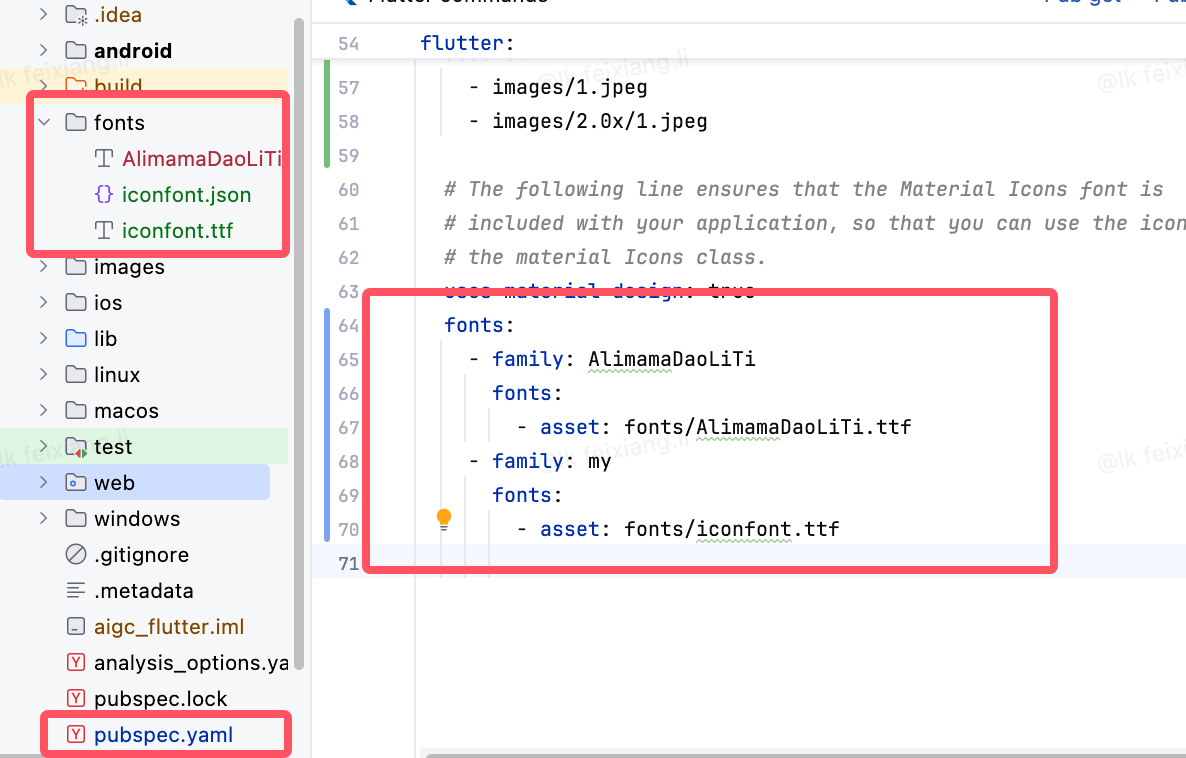
Task: Collapse the fonts folder
Action: [x=44, y=122]
